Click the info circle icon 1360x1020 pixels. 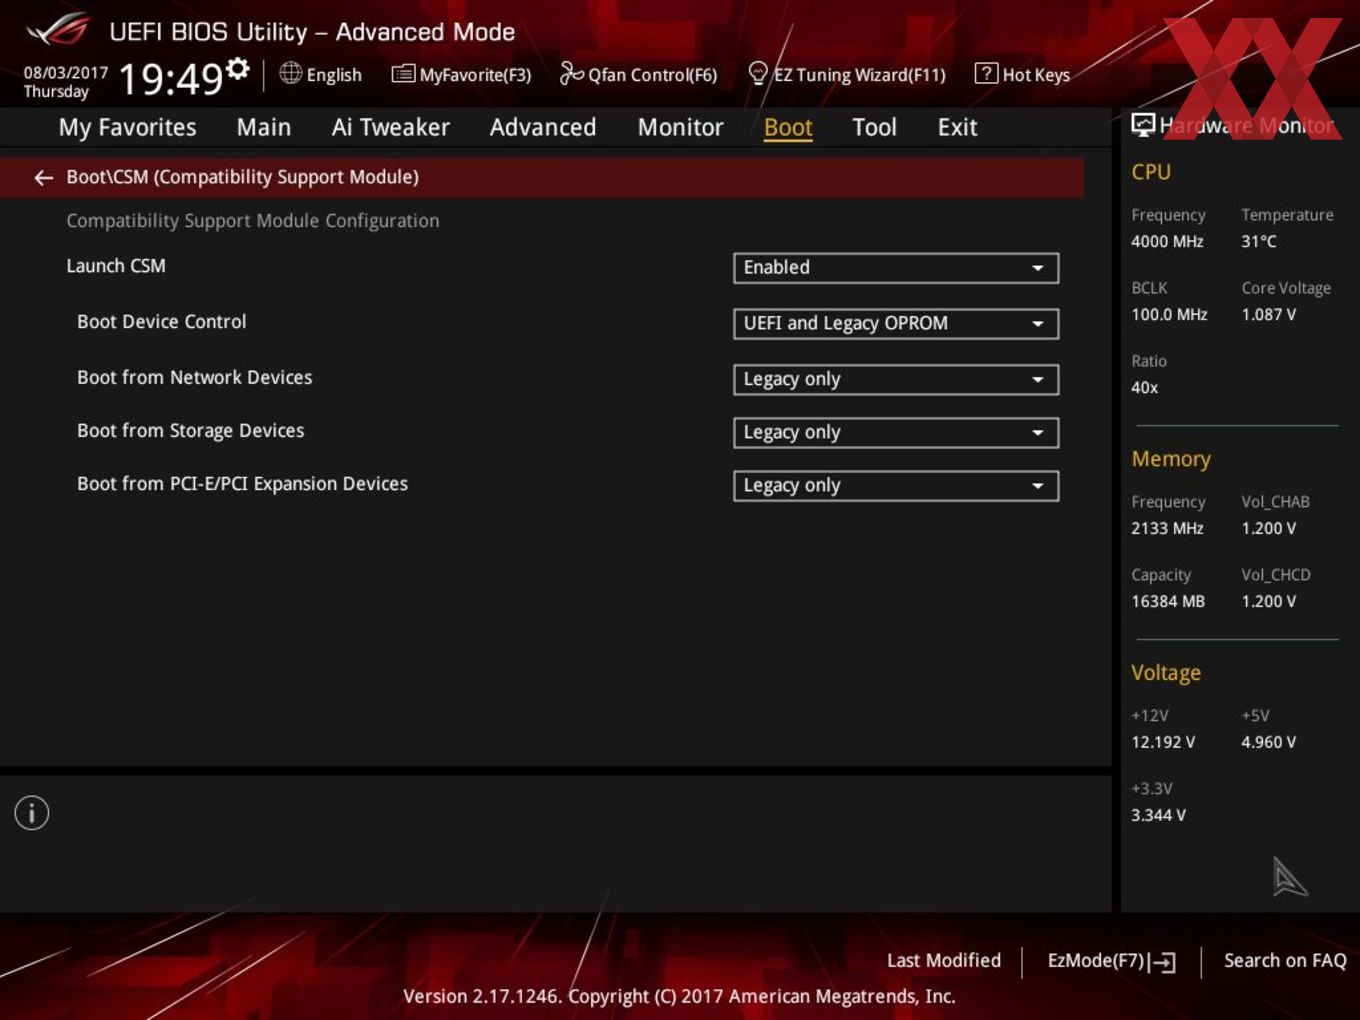click(x=32, y=813)
